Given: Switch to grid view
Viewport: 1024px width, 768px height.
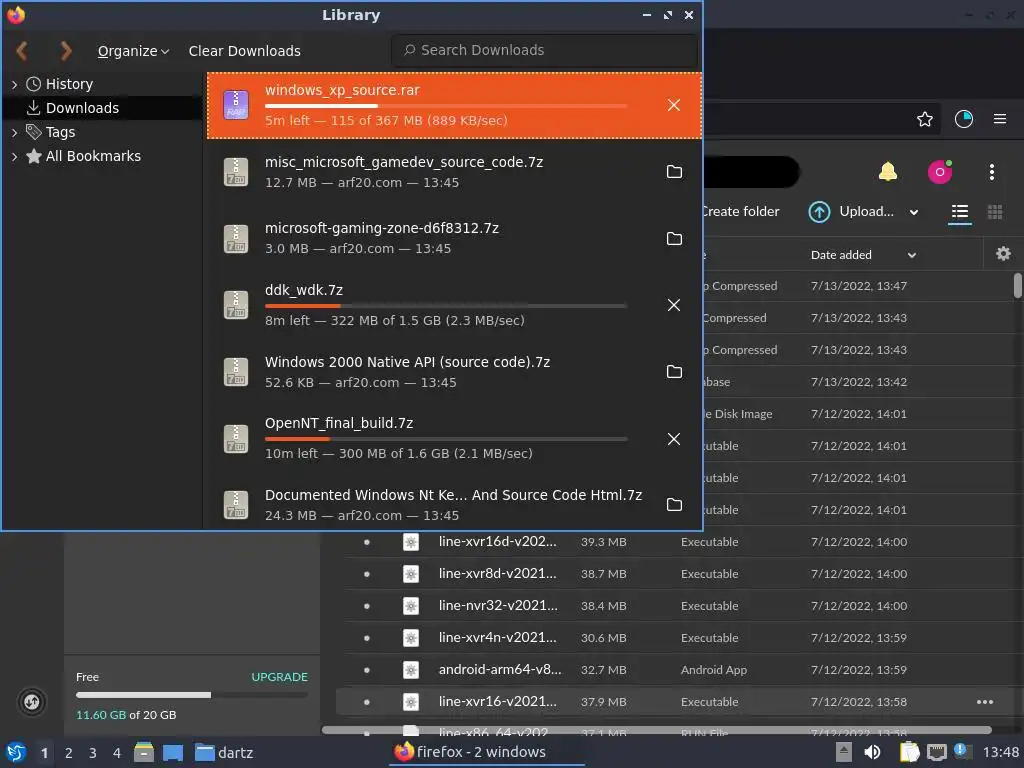Looking at the screenshot, I should pyautogui.click(x=995, y=212).
